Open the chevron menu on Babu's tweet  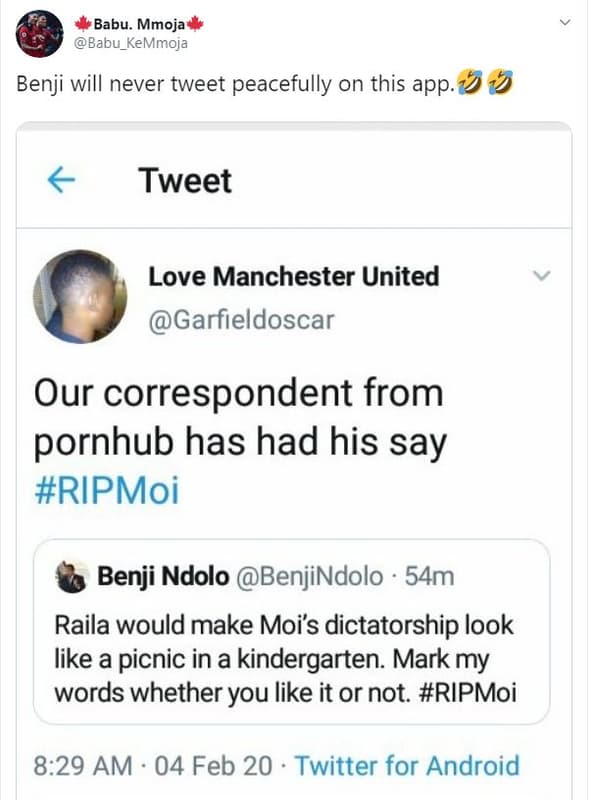565,19
